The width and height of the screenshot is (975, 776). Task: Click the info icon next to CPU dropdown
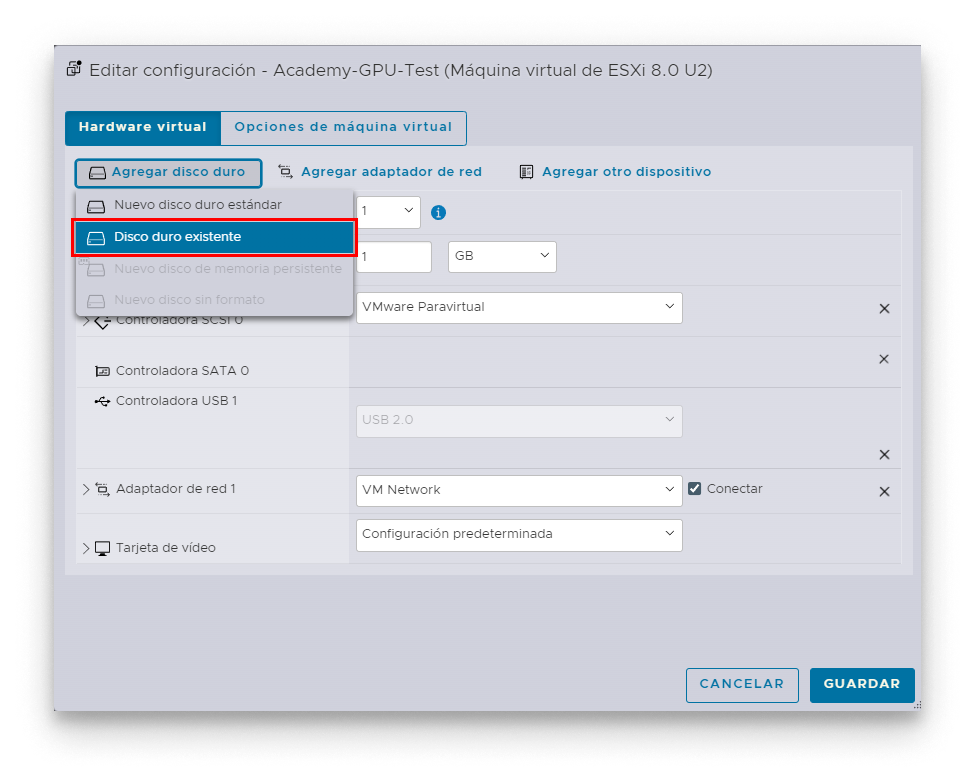[438, 212]
